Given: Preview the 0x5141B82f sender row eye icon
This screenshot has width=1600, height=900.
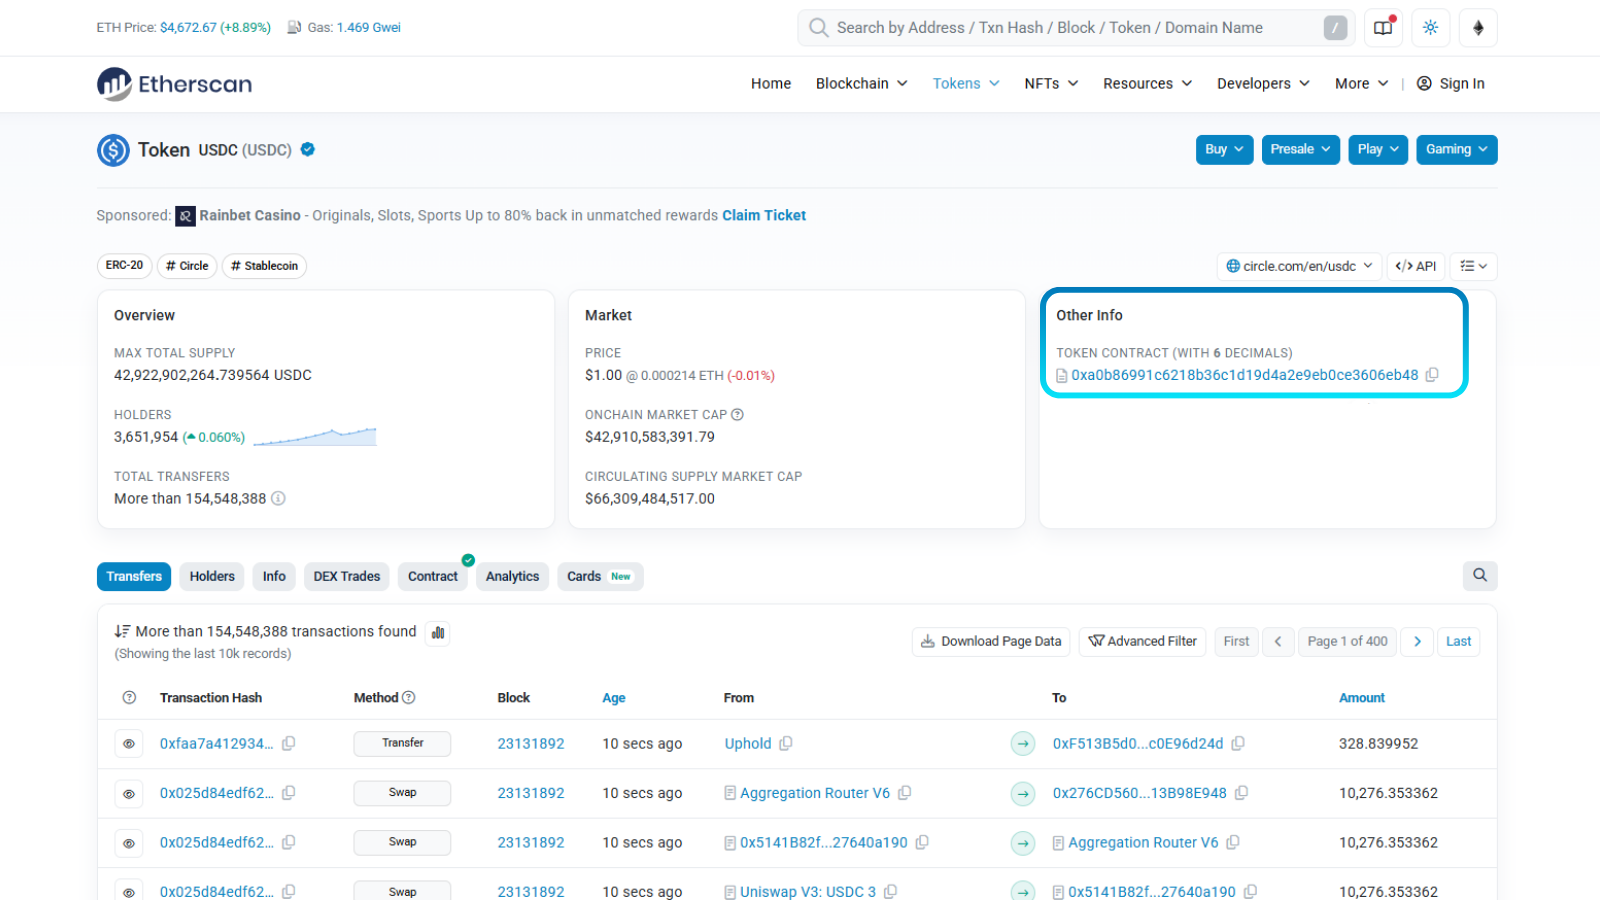Looking at the screenshot, I should pyautogui.click(x=129, y=843).
